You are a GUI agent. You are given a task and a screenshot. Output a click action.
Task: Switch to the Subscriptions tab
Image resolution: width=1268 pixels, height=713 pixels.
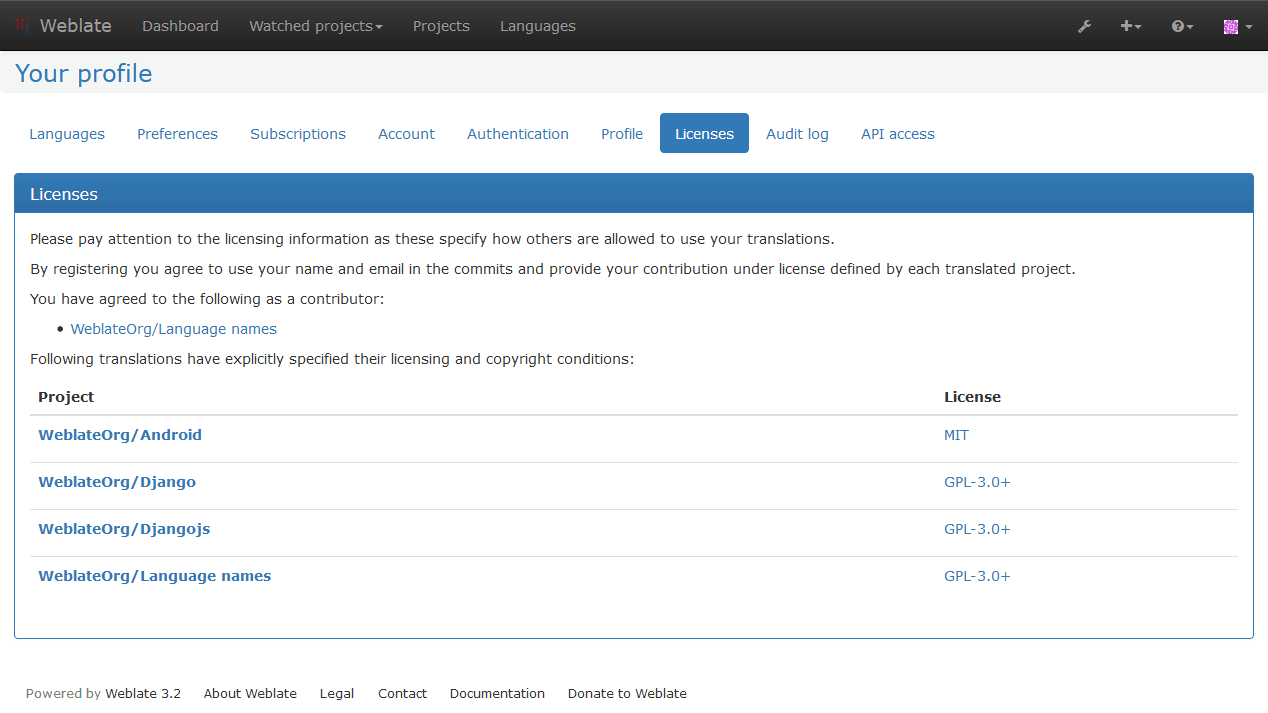click(298, 134)
